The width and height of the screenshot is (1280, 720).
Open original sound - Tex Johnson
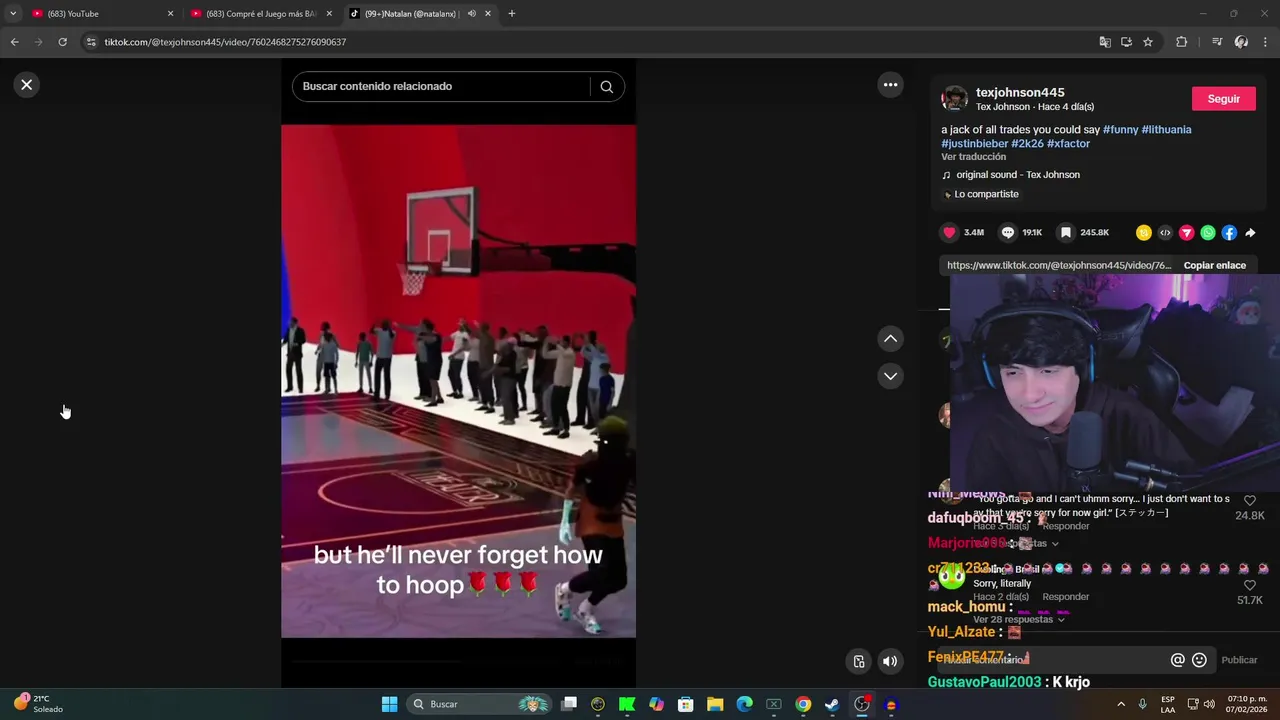1017,175
